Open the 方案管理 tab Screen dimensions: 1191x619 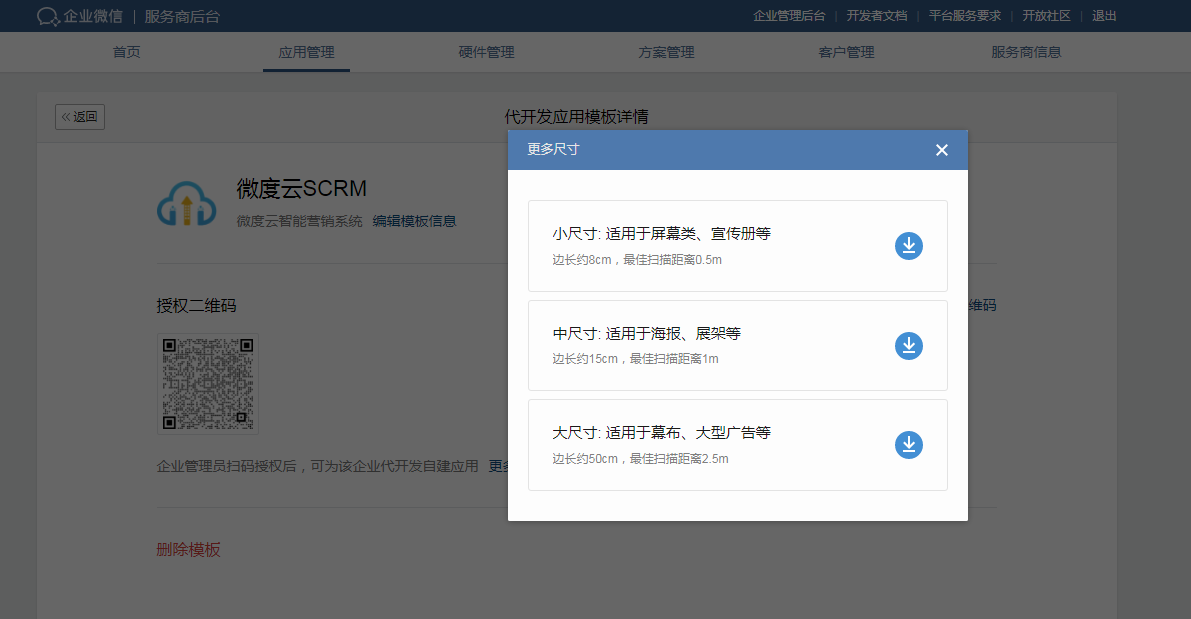click(x=666, y=52)
